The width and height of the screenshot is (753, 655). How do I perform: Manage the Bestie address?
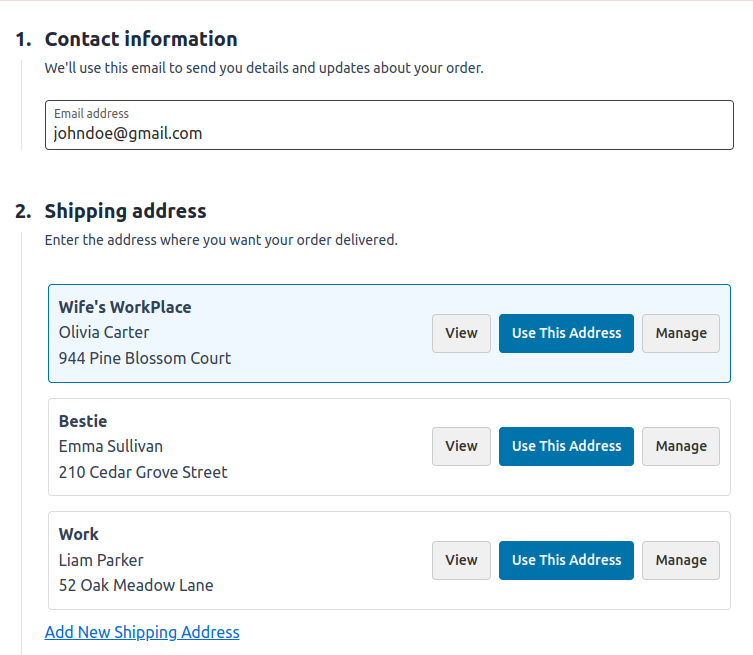(x=681, y=446)
